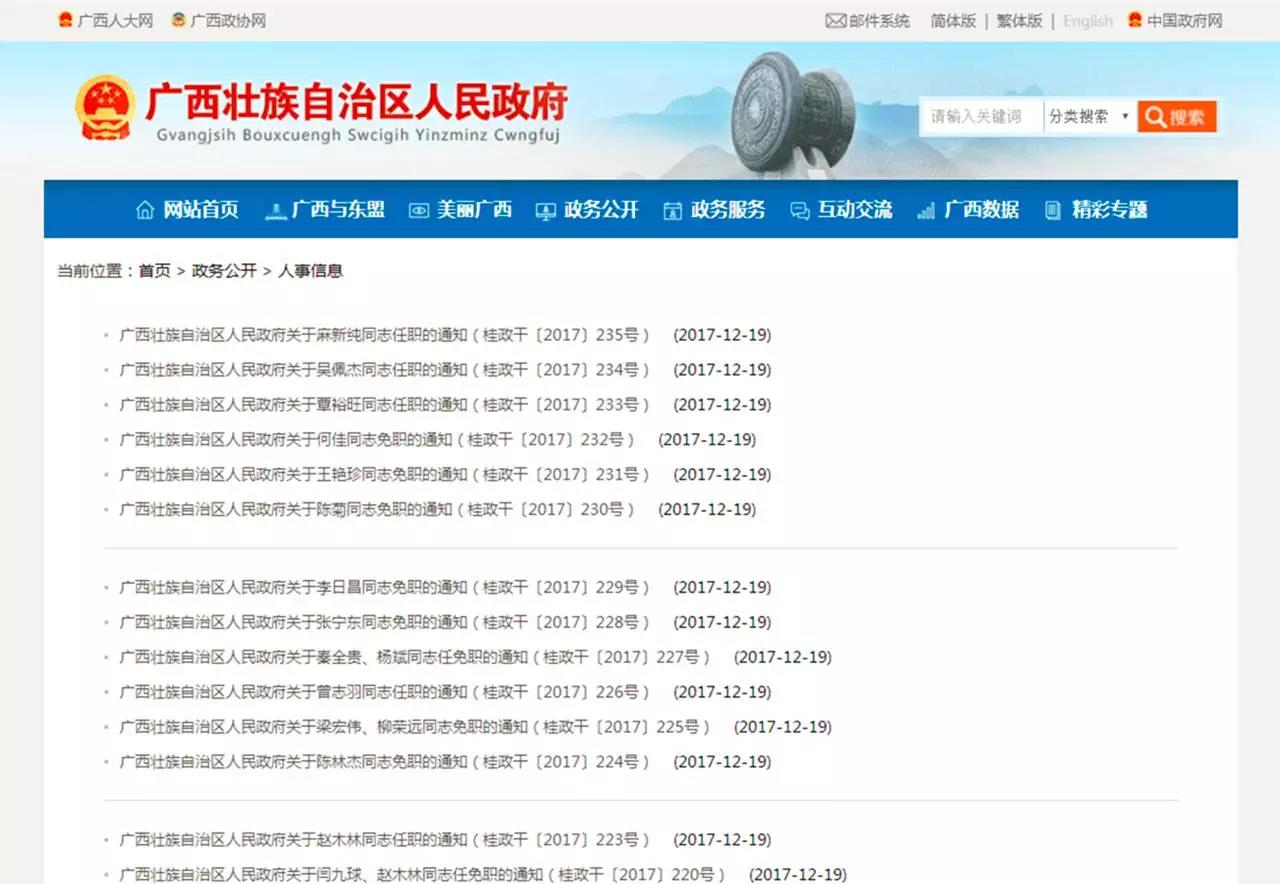Open notice 223号 about 赵木林
Image resolution: width=1280 pixels, height=884 pixels.
pos(385,840)
